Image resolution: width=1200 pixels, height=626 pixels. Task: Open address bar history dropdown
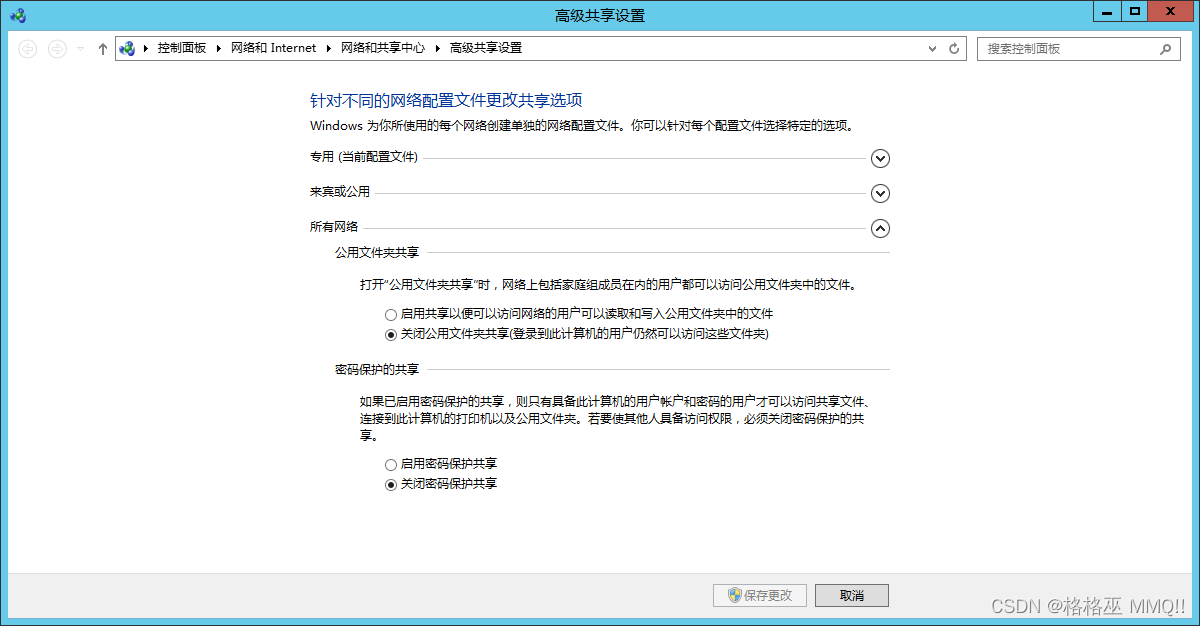[932, 48]
